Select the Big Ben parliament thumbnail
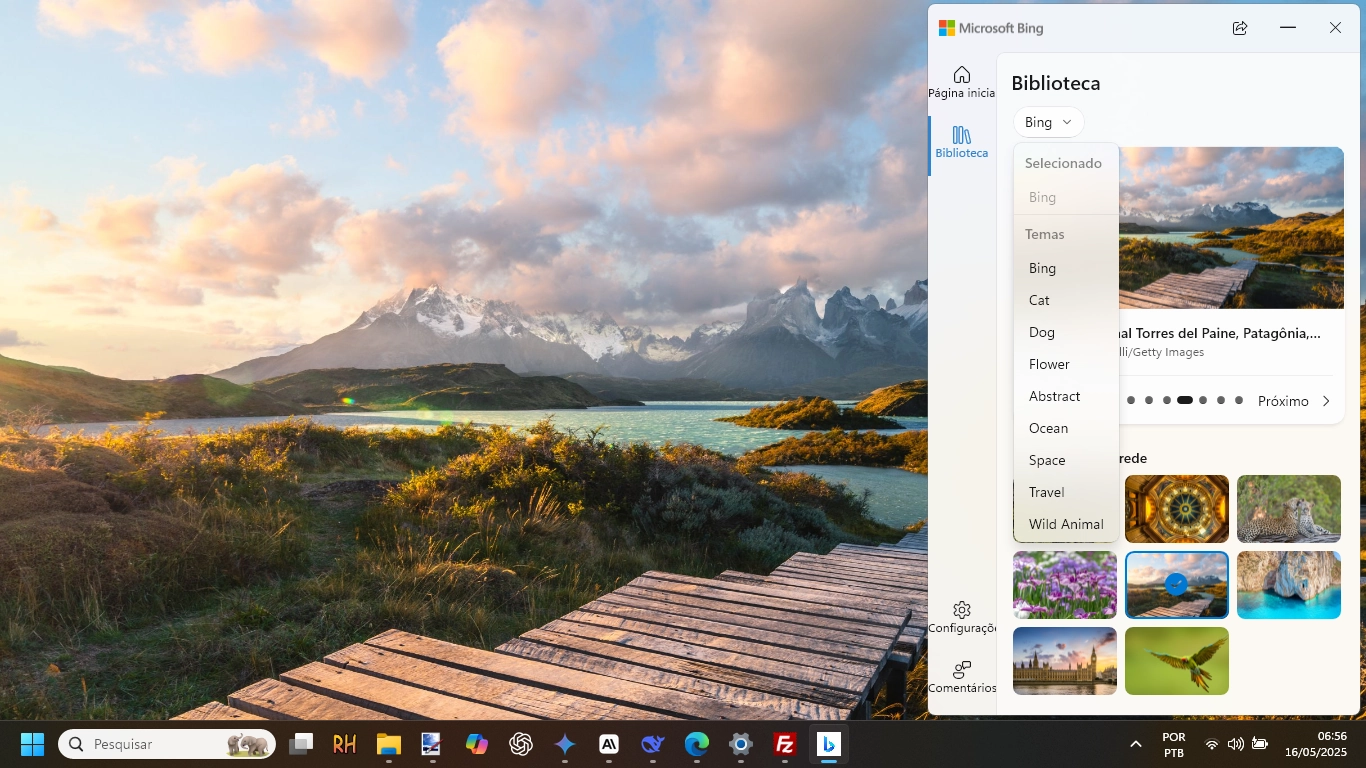 [1065, 661]
